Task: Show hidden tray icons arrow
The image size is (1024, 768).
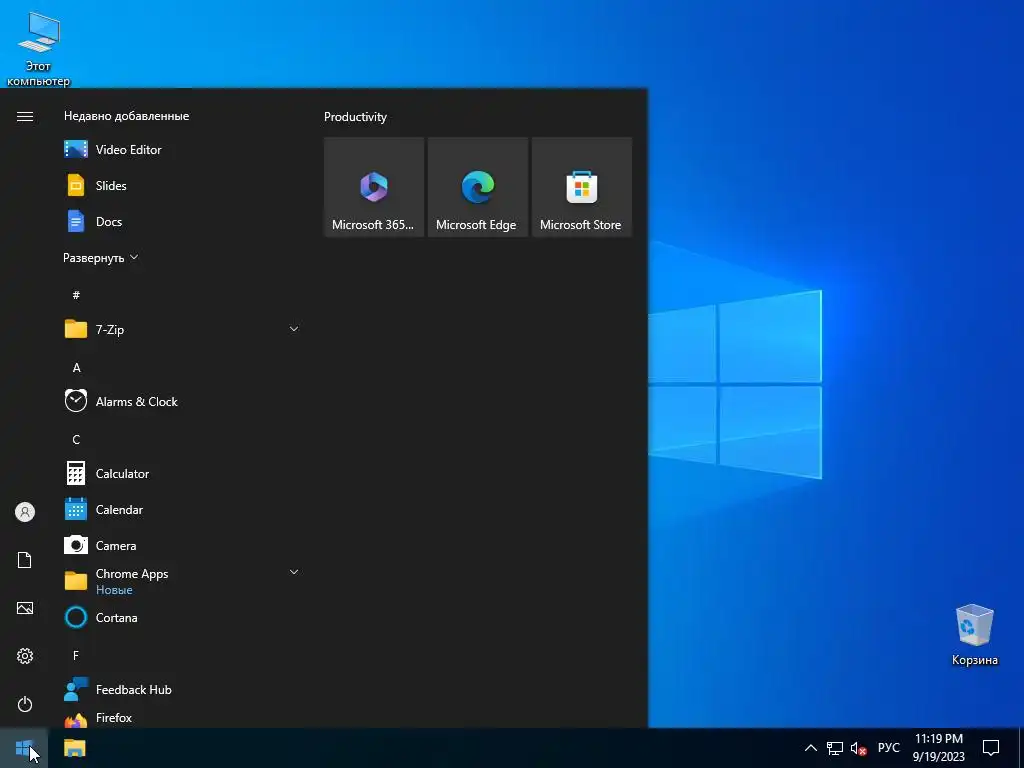Action: (810, 748)
